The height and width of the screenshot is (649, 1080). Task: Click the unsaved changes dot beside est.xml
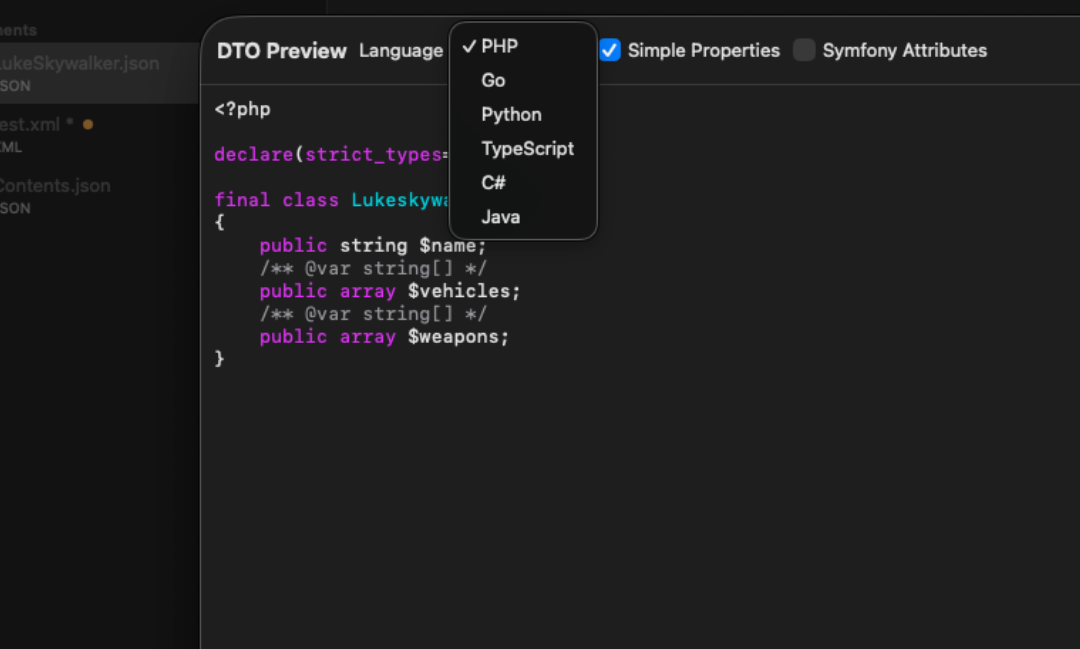click(x=89, y=124)
